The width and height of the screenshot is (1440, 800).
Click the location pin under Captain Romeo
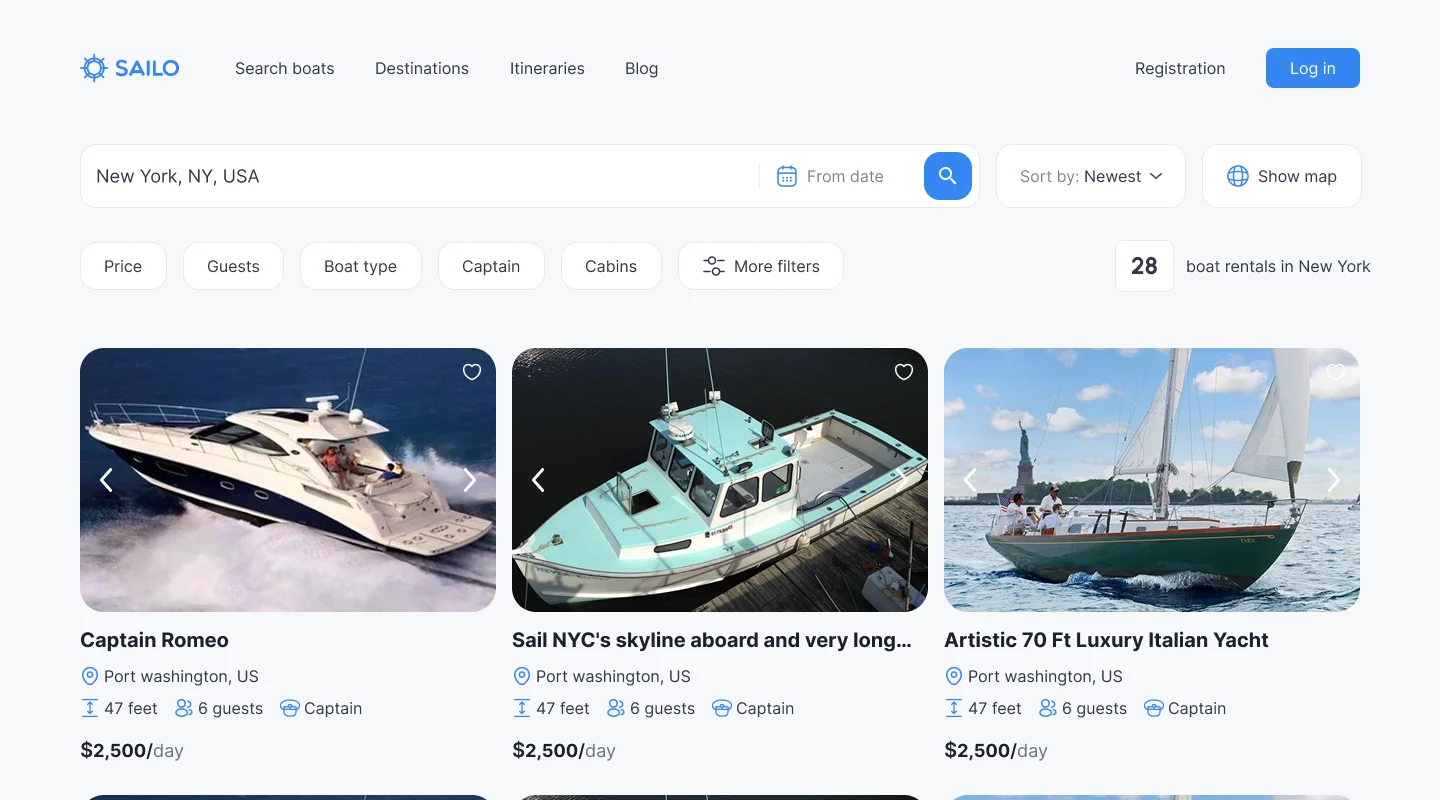click(89, 676)
